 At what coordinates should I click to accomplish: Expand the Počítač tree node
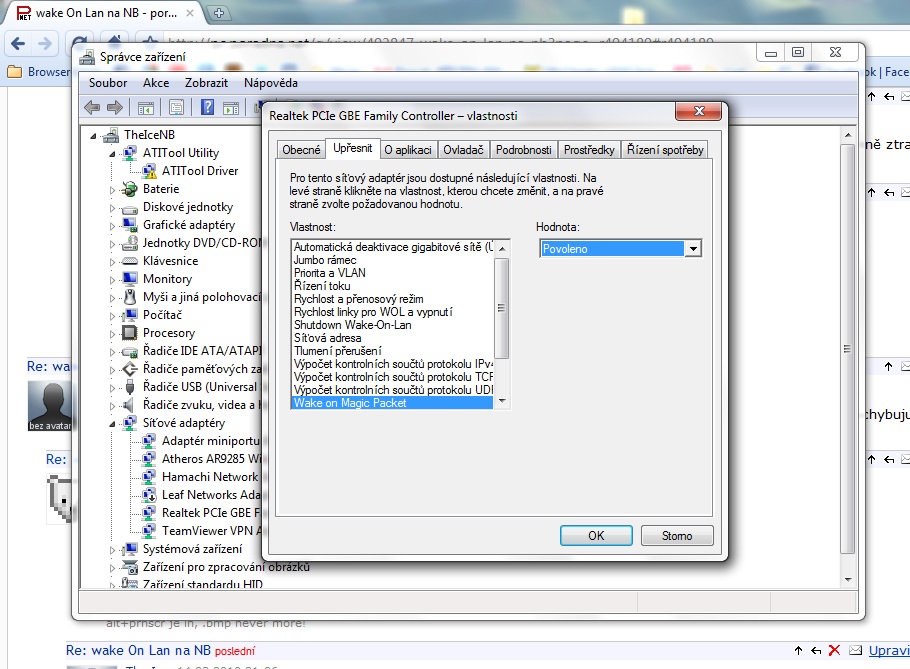pyautogui.click(x=113, y=316)
